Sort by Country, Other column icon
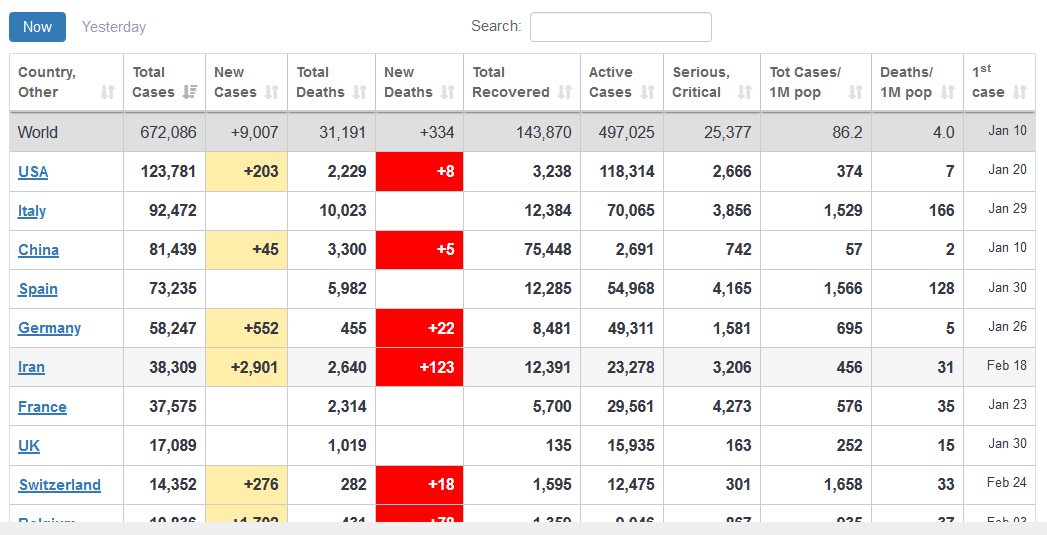The width and height of the screenshot is (1047, 535). [x=108, y=92]
